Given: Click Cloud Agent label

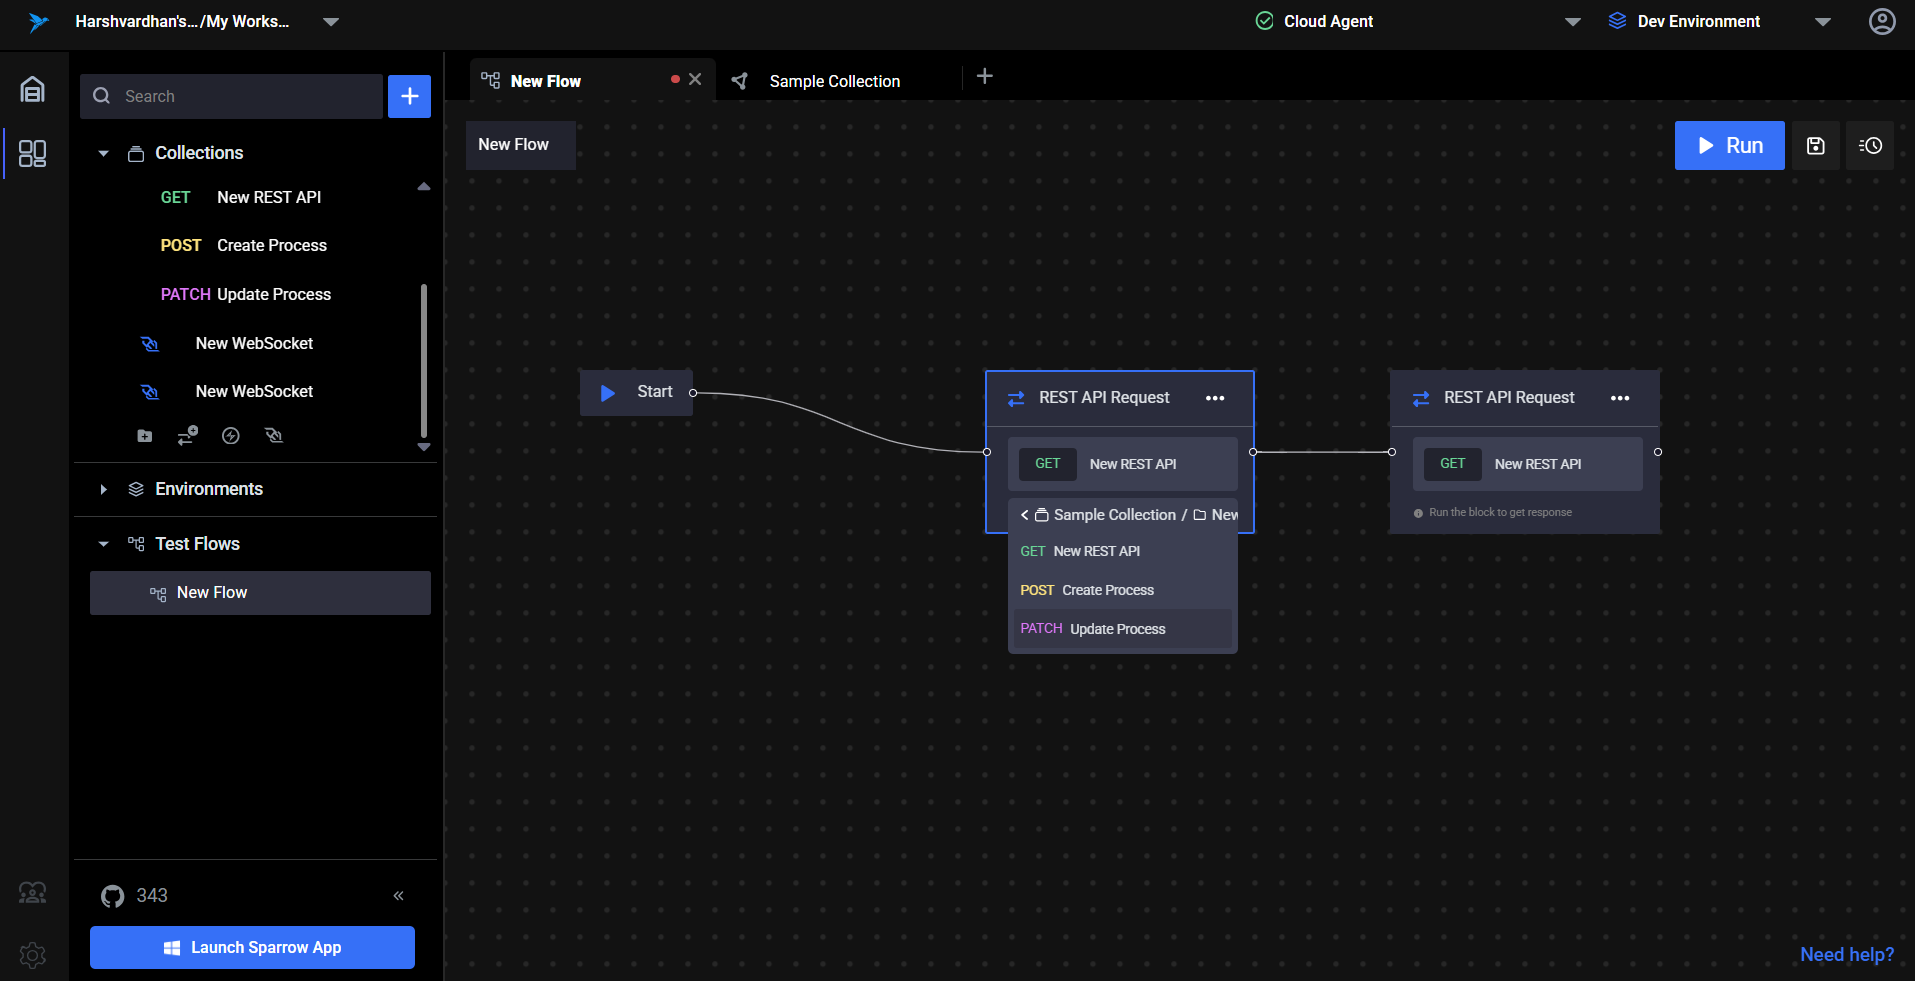Looking at the screenshot, I should tap(1328, 22).
